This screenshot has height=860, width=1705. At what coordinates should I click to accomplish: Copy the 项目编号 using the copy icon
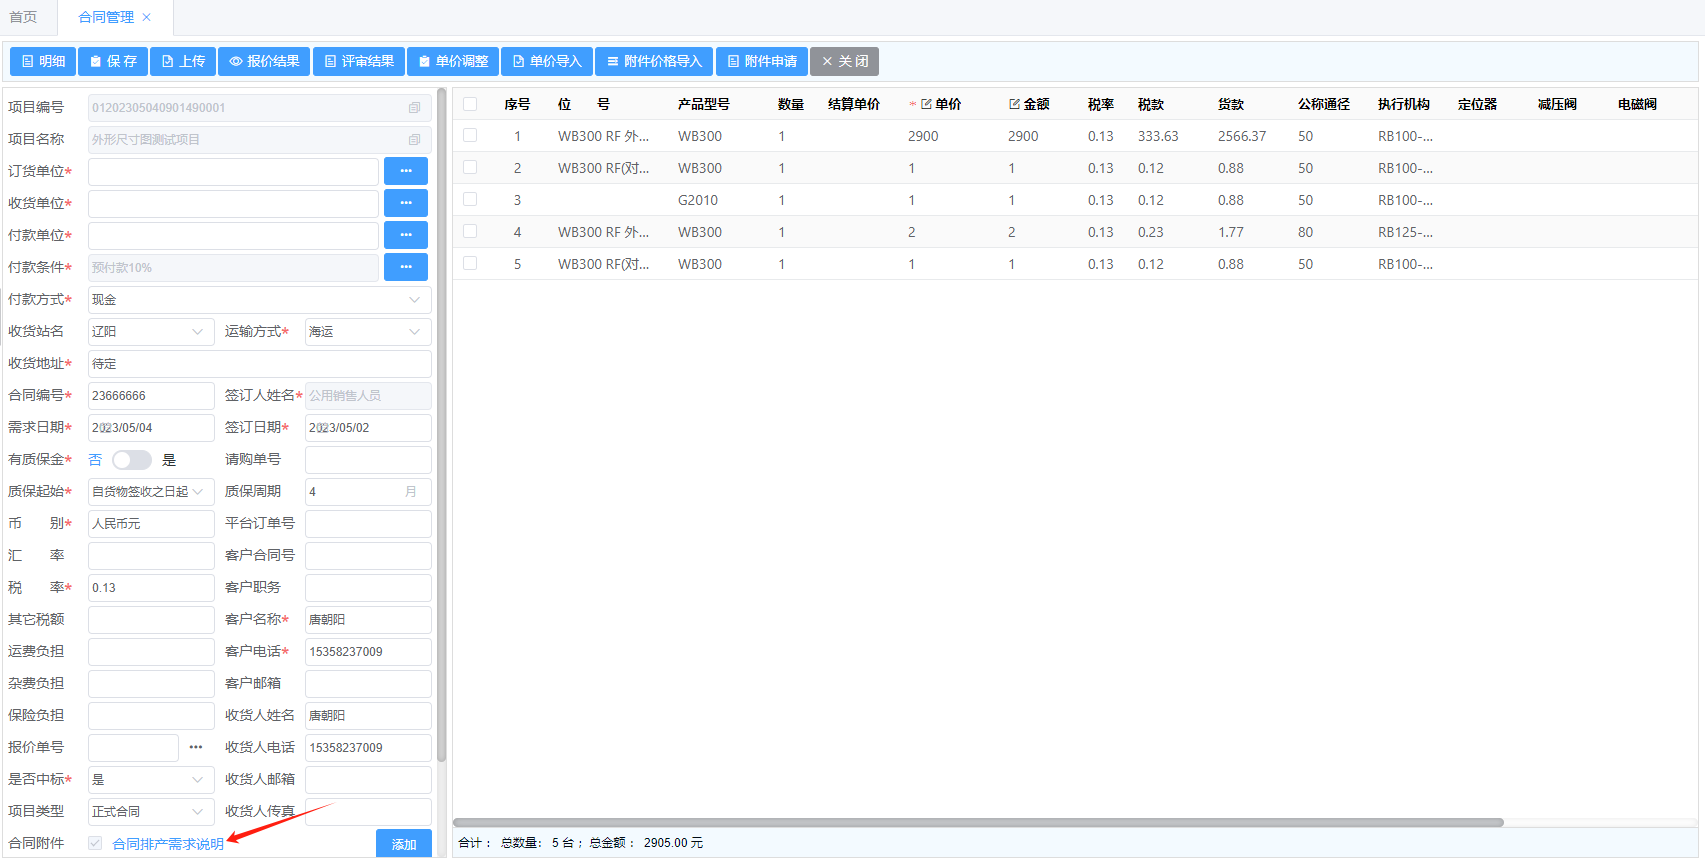tap(414, 108)
